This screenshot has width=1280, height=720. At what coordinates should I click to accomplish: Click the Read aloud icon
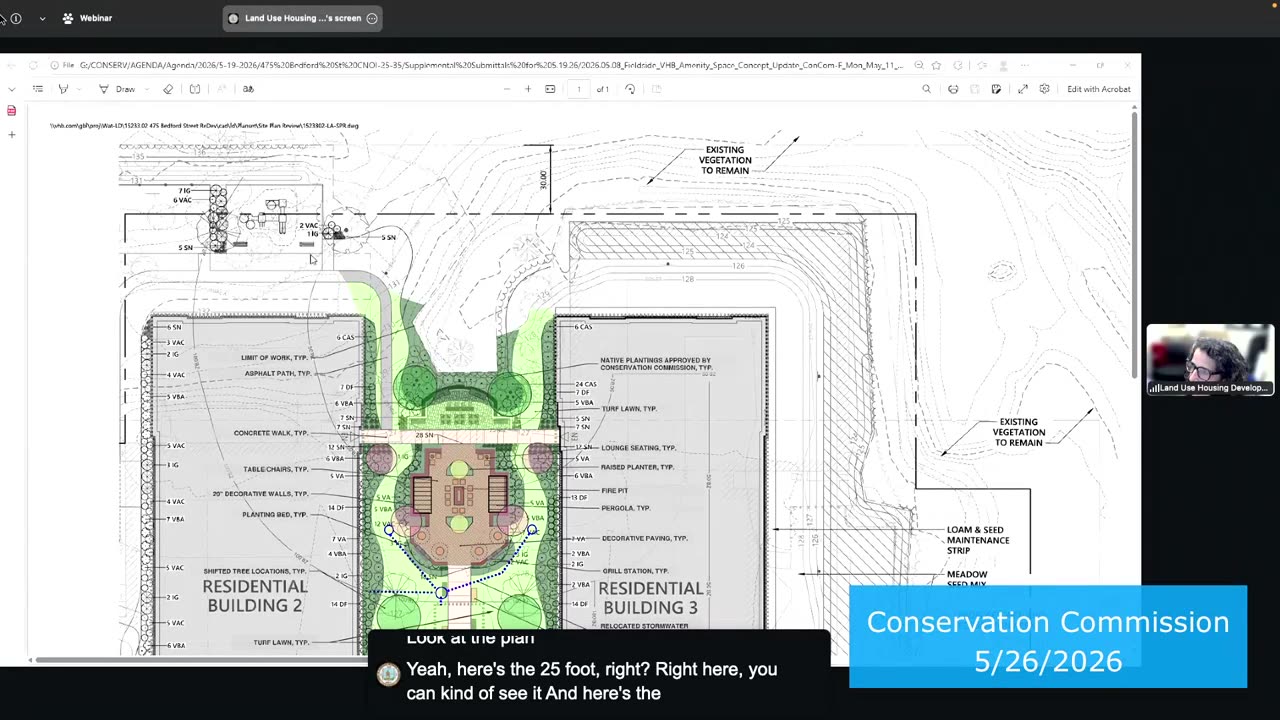[221, 89]
